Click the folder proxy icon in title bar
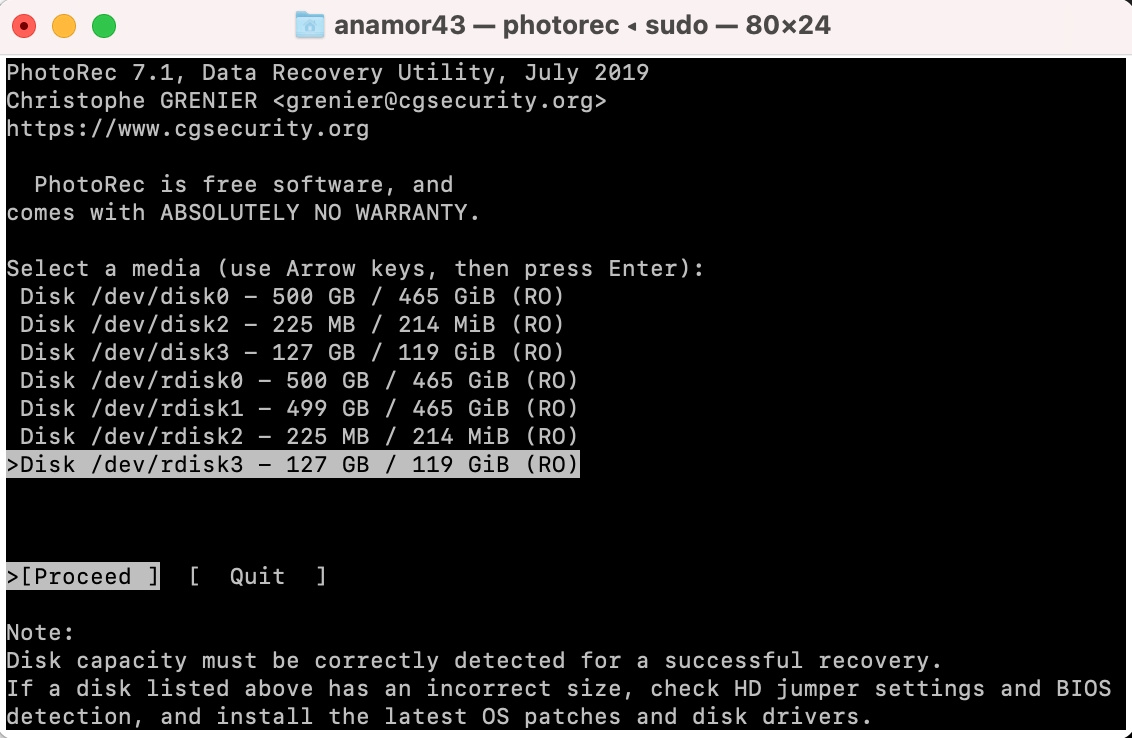This screenshot has height=738, width=1132. coord(310,25)
